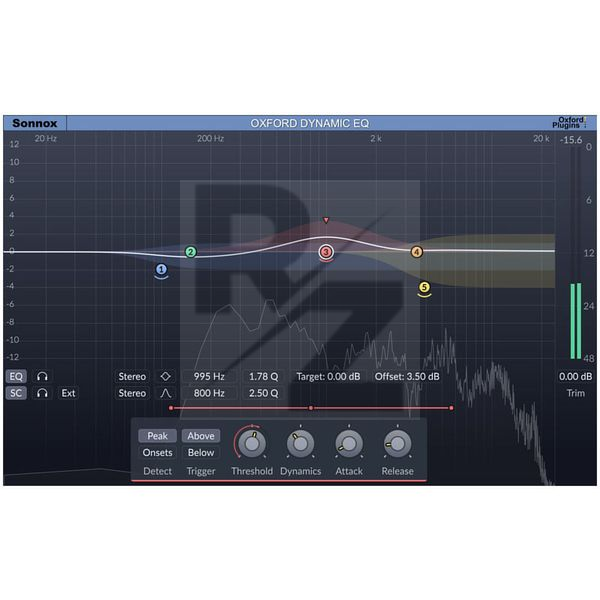Screen dimensions: 600x600
Task: Click the 2.50 Q sidechain field
Action: (264, 393)
